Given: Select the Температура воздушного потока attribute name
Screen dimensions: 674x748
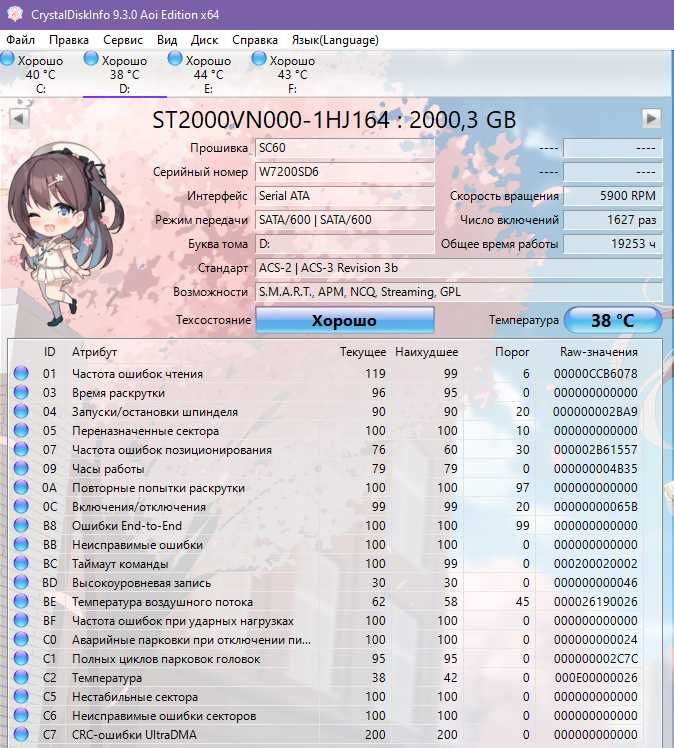Looking at the screenshot, I should coord(162,602).
